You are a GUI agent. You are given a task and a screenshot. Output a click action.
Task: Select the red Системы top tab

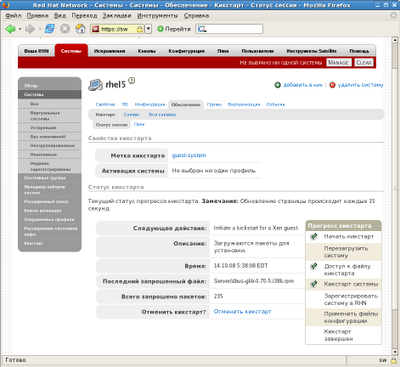[71, 51]
